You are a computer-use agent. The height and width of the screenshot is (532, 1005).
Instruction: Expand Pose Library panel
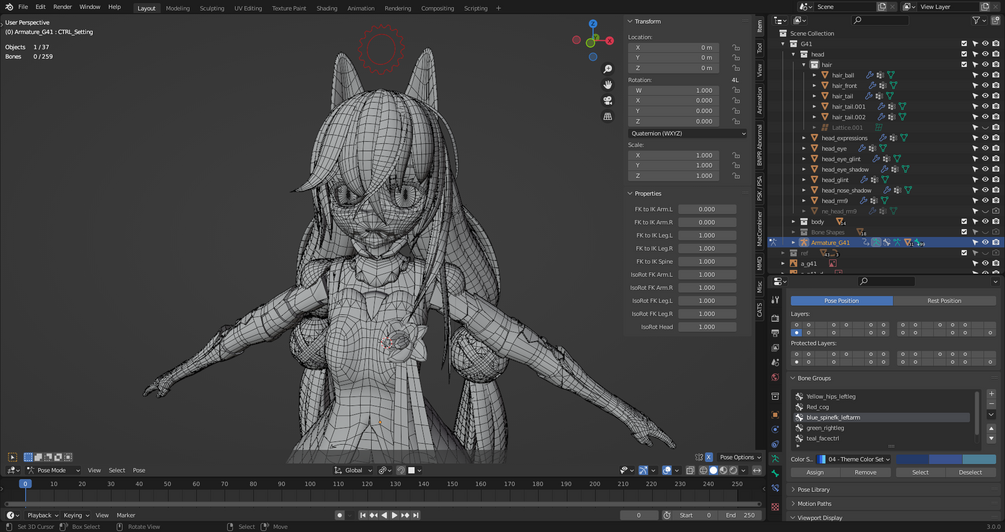click(x=813, y=490)
